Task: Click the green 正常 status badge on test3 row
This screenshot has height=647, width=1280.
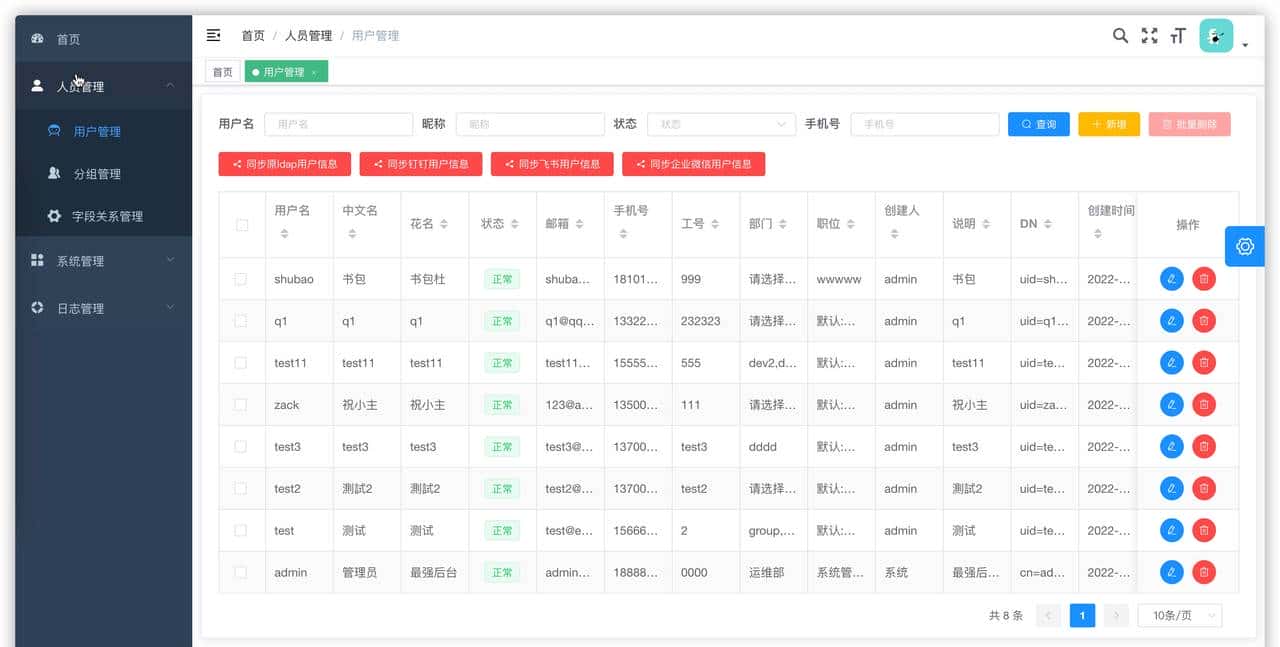Action: click(502, 446)
